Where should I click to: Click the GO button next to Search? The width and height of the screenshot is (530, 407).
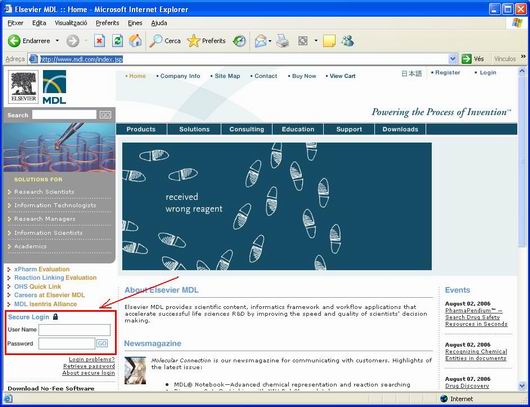click(105, 115)
